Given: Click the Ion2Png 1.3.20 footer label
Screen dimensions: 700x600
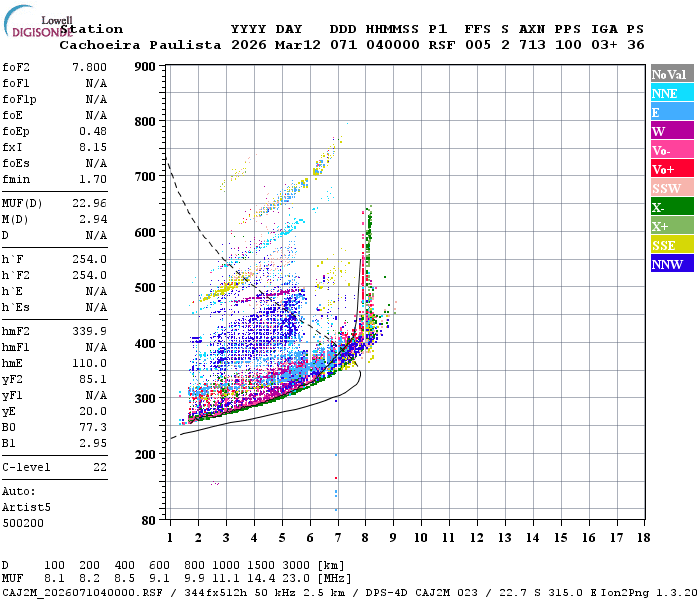Looking at the screenshot, I should (649, 593).
